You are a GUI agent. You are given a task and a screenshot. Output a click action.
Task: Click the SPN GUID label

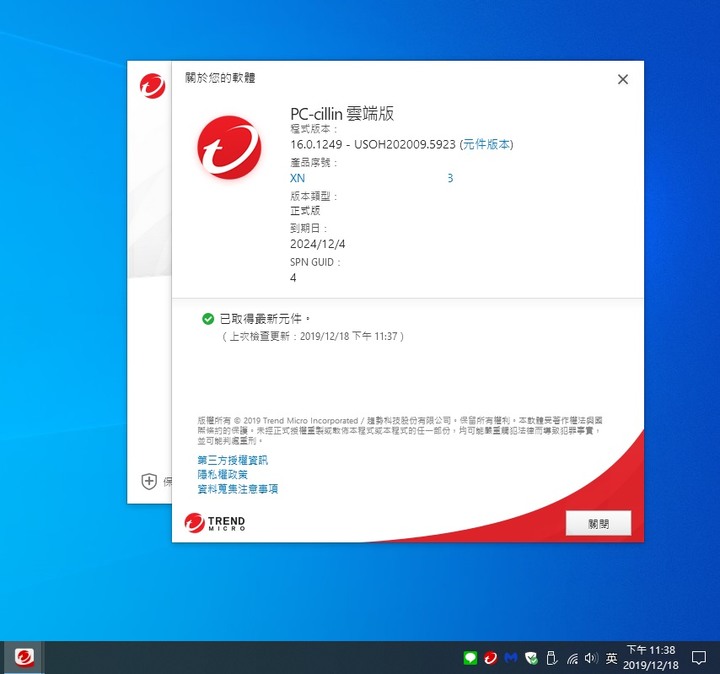pyautogui.click(x=315, y=262)
